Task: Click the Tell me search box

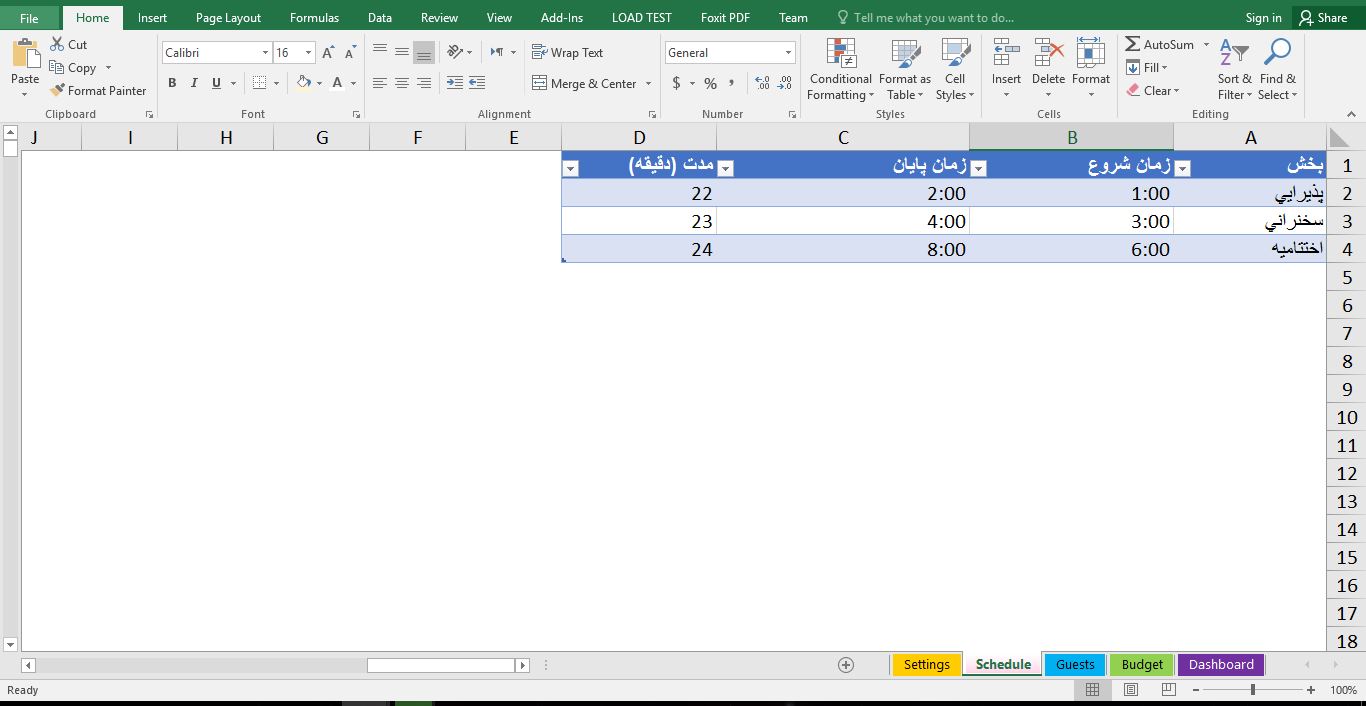Action: [x=925, y=18]
